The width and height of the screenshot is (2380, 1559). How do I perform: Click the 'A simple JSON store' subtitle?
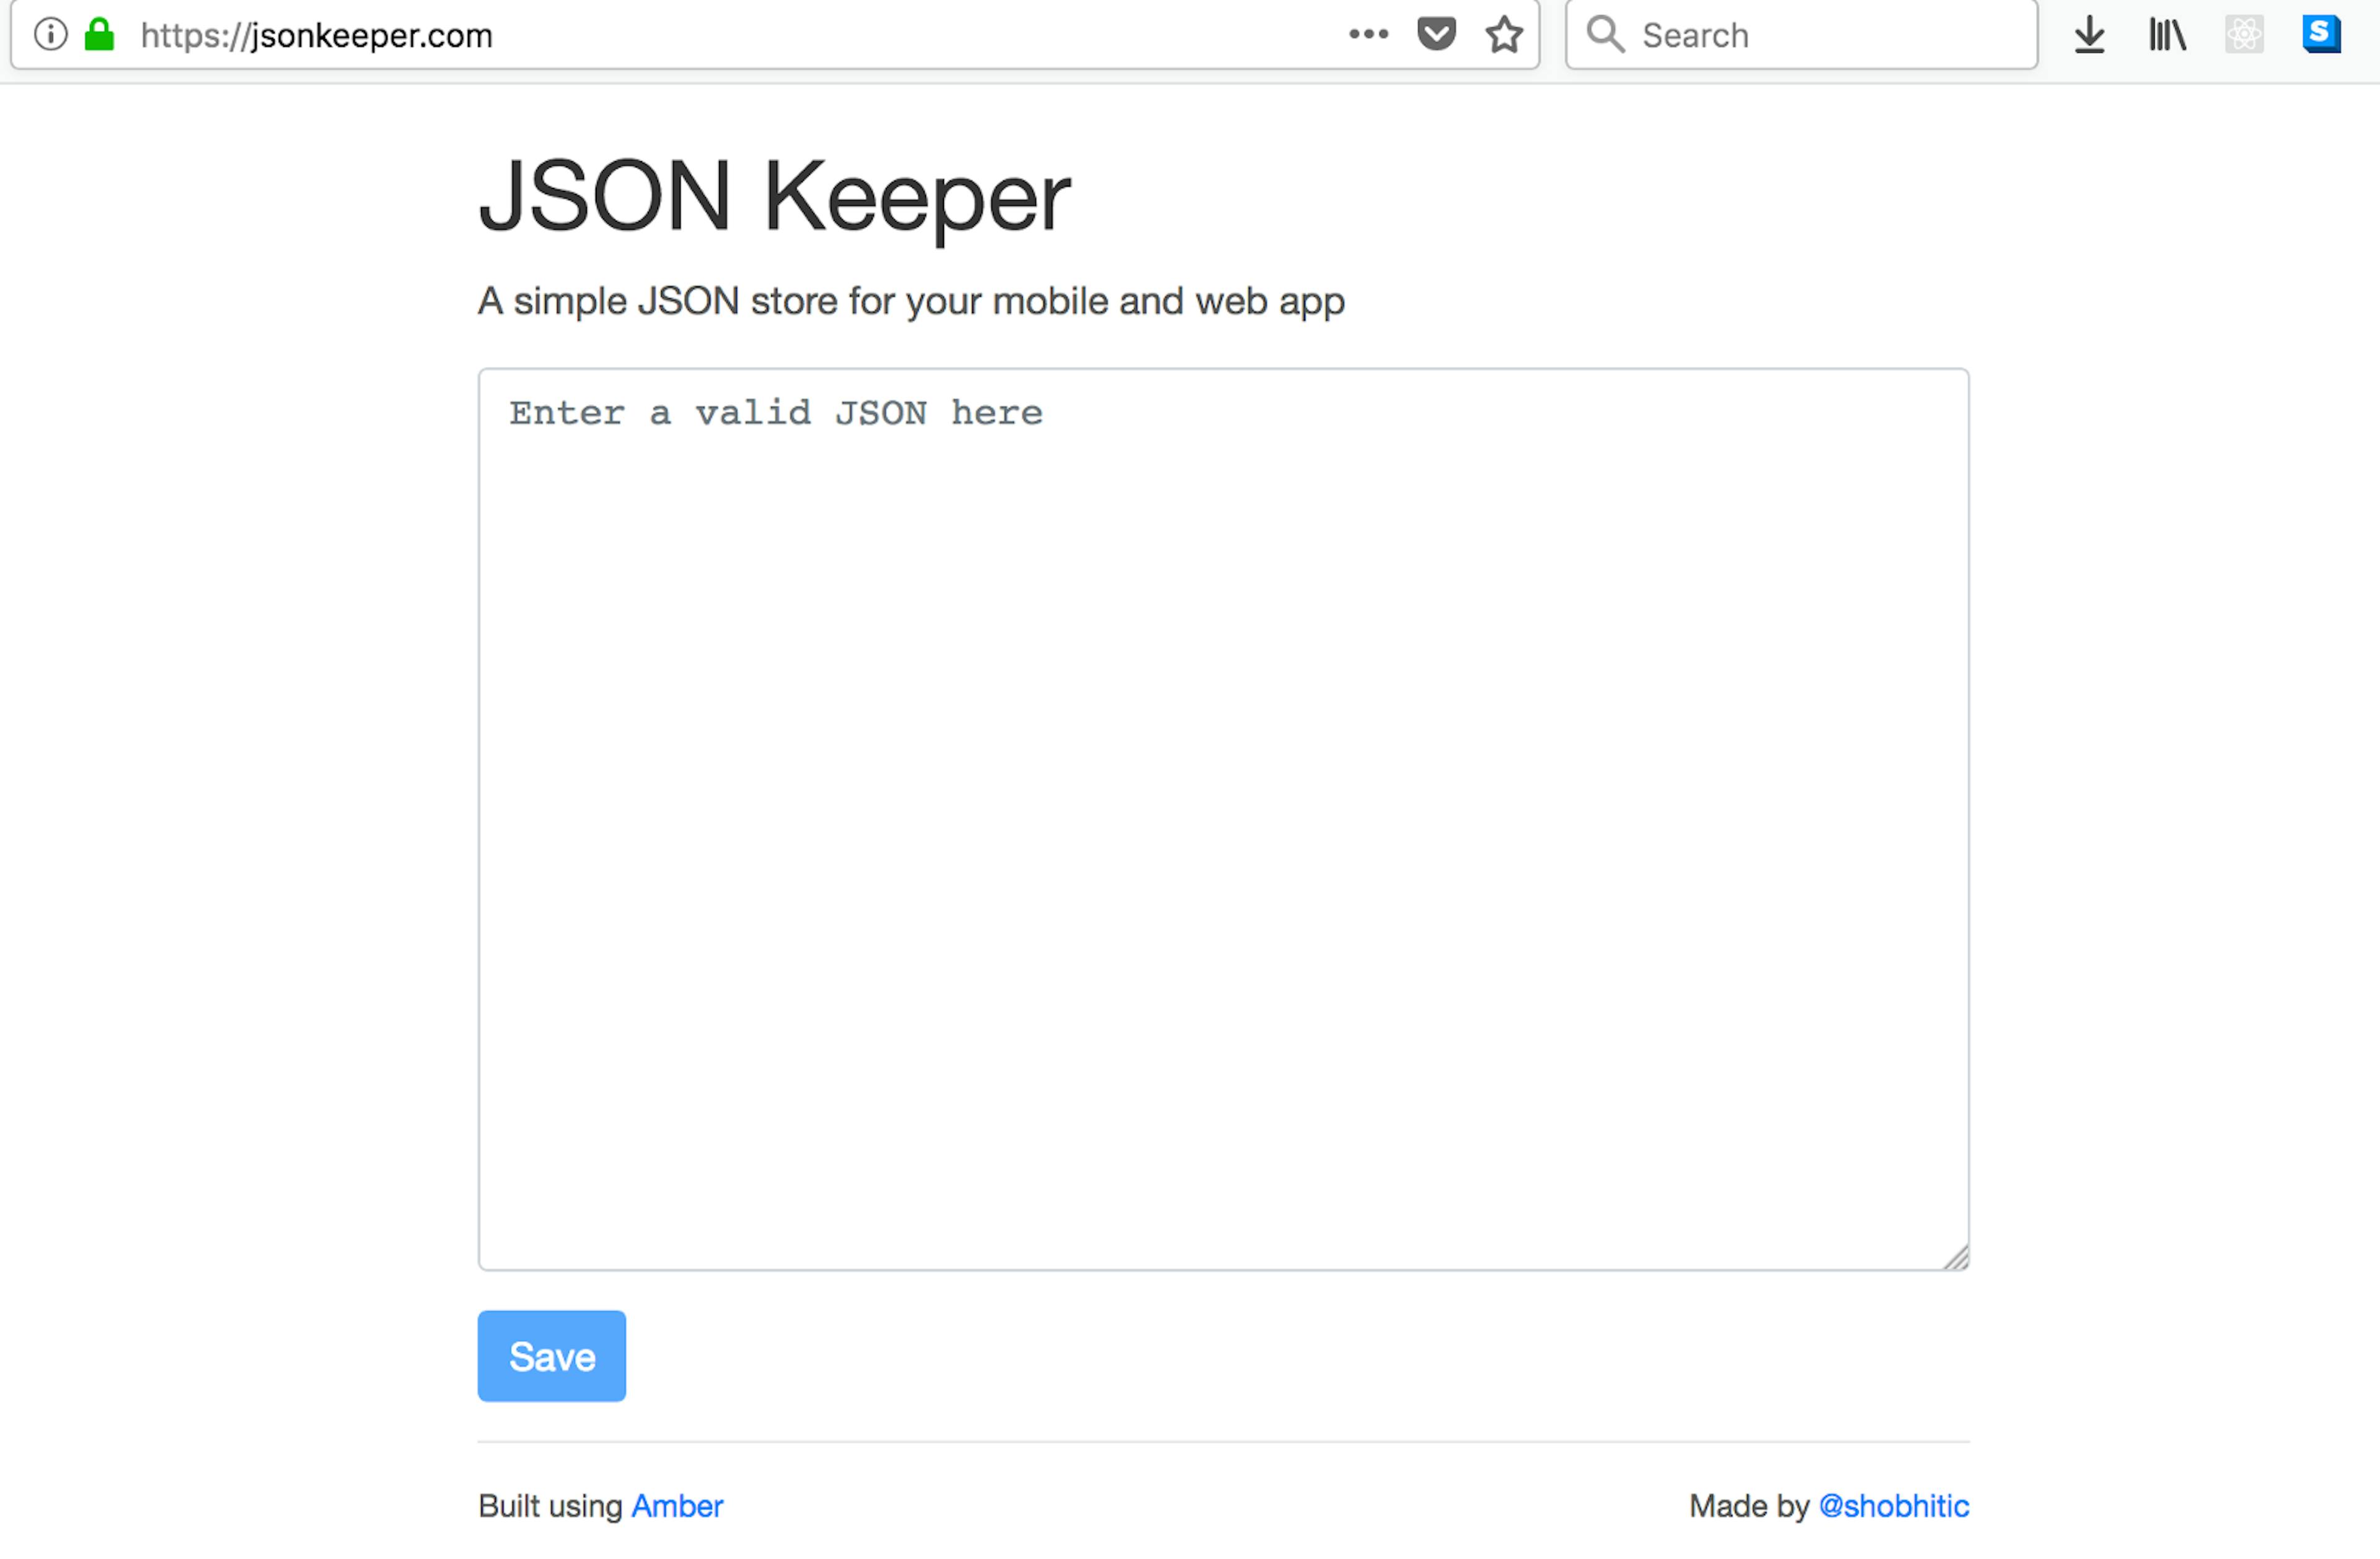pyautogui.click(x=910, y=301)
